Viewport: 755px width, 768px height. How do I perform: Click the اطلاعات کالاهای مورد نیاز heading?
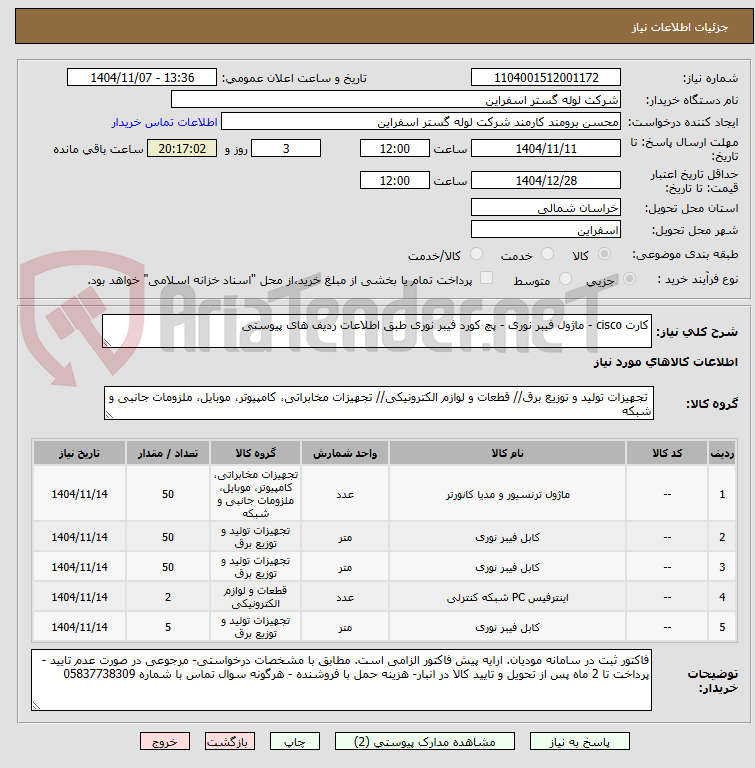(x=666, y=362)
